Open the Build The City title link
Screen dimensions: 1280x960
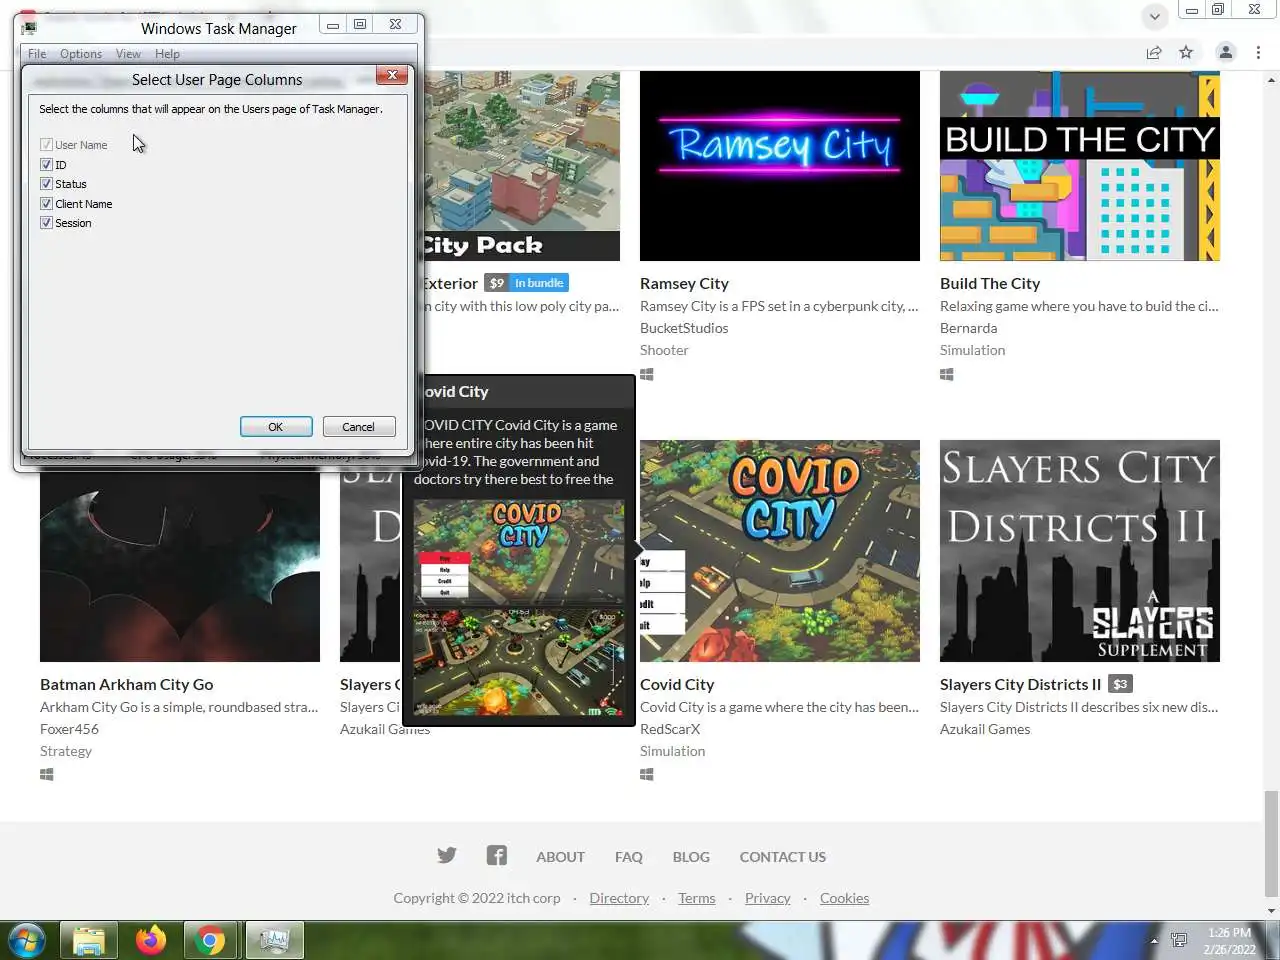click(x=990, y=284)
